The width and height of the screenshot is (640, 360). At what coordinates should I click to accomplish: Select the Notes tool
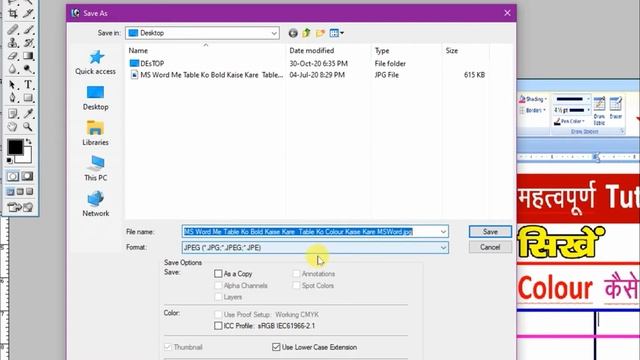(x=13, y=113)
